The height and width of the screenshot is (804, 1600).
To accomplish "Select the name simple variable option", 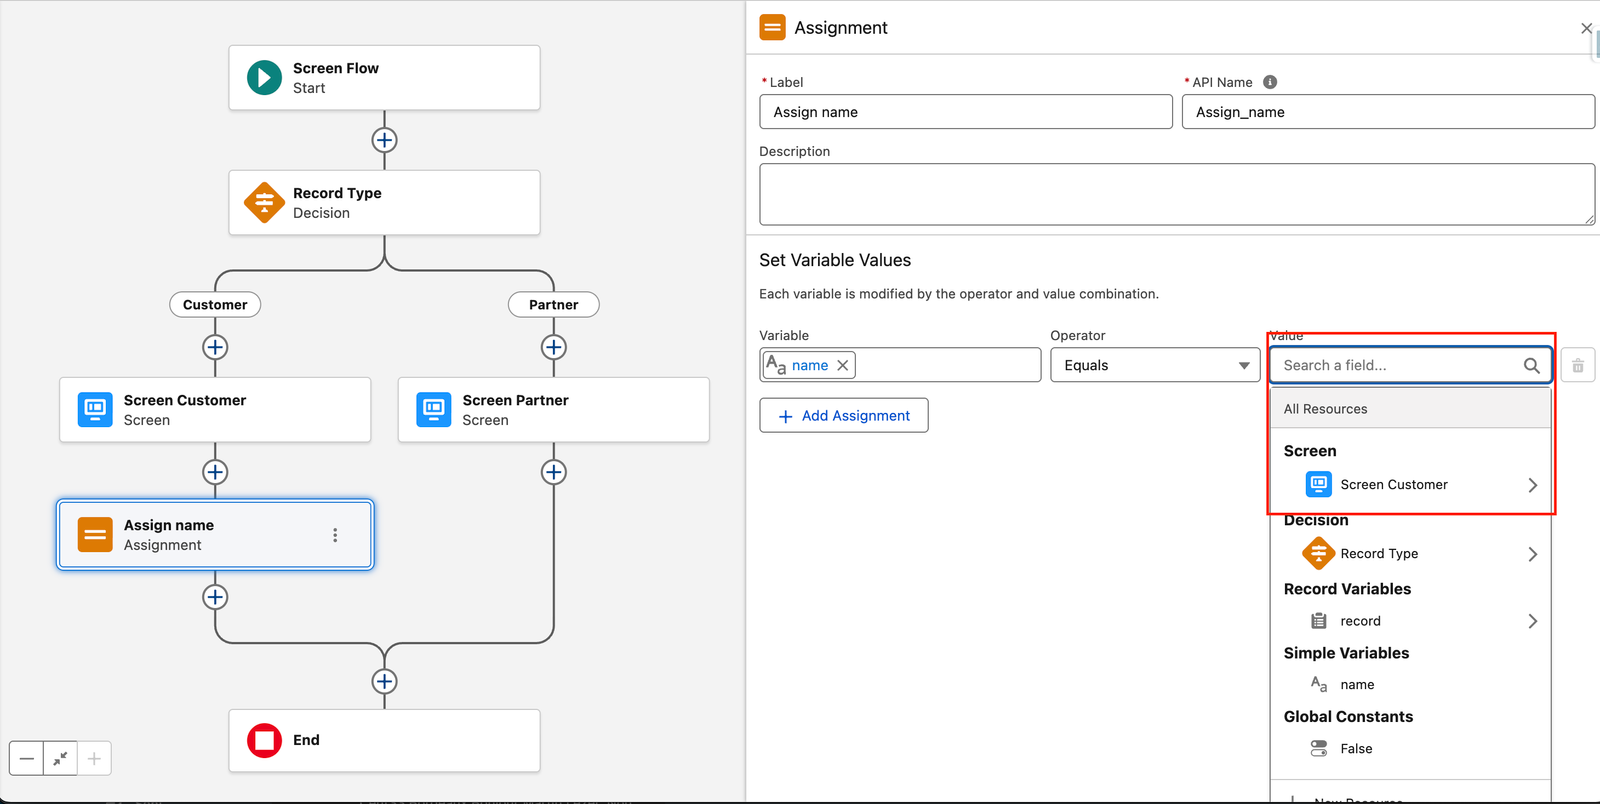I will pyautogui.click(x=1357, y=685).
